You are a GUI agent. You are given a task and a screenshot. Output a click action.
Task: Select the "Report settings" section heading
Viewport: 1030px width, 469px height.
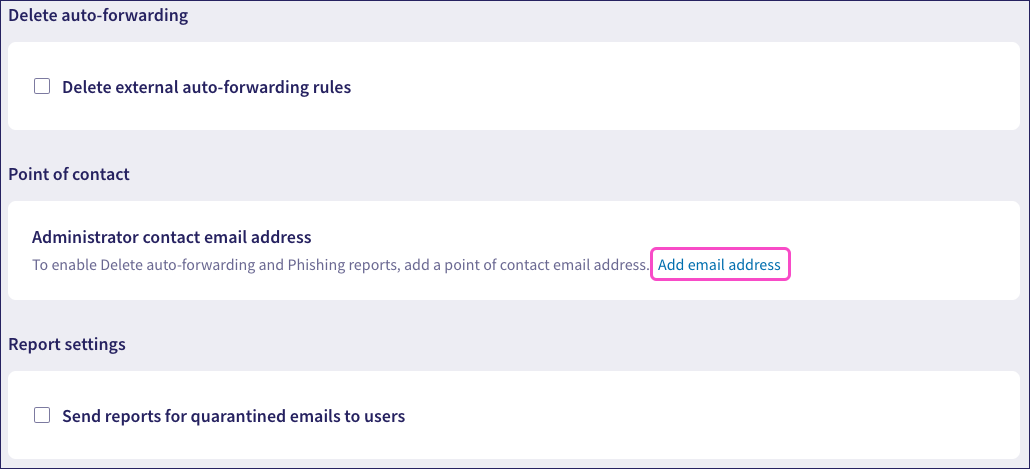point(67,344)
